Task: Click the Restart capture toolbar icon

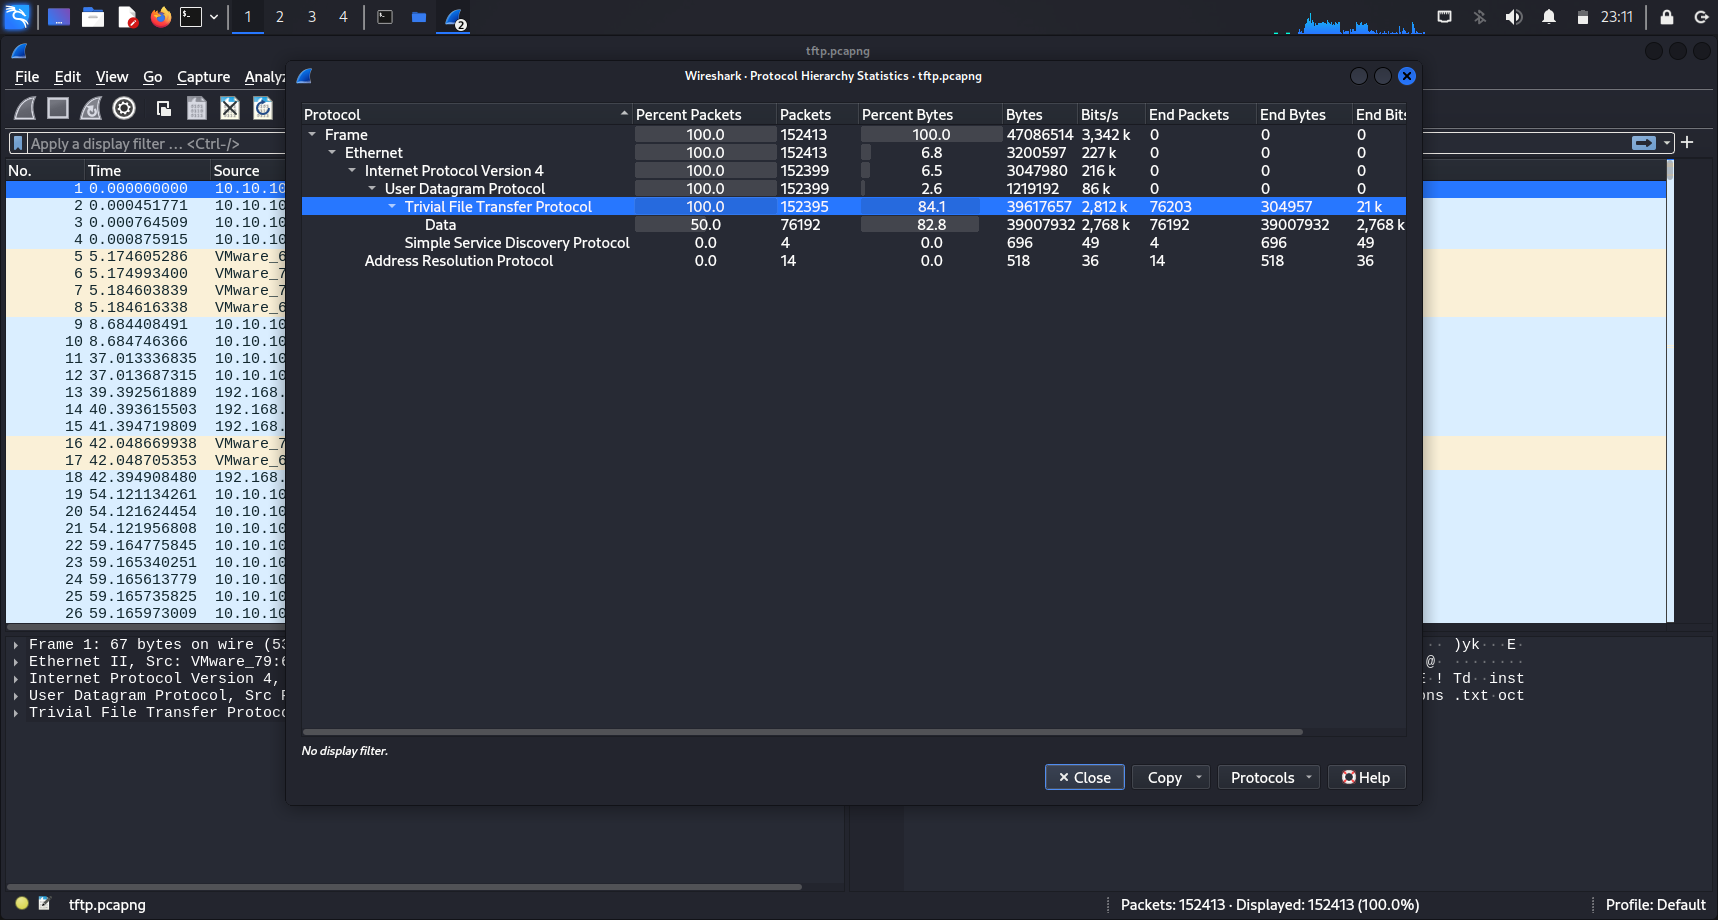Action: click(x=91, y=108)
